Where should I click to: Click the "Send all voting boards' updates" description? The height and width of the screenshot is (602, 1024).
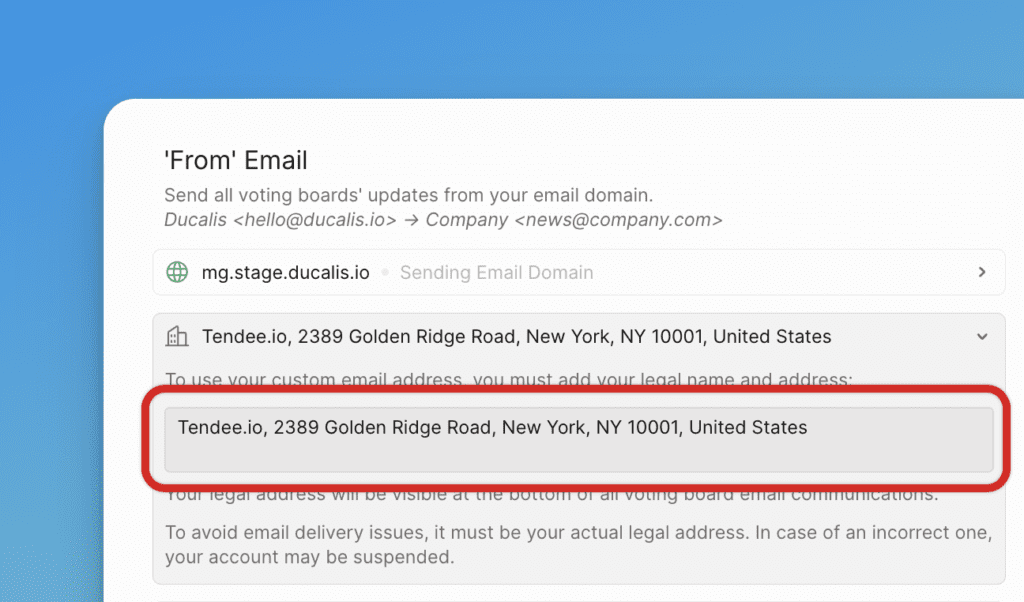point(408,195)
